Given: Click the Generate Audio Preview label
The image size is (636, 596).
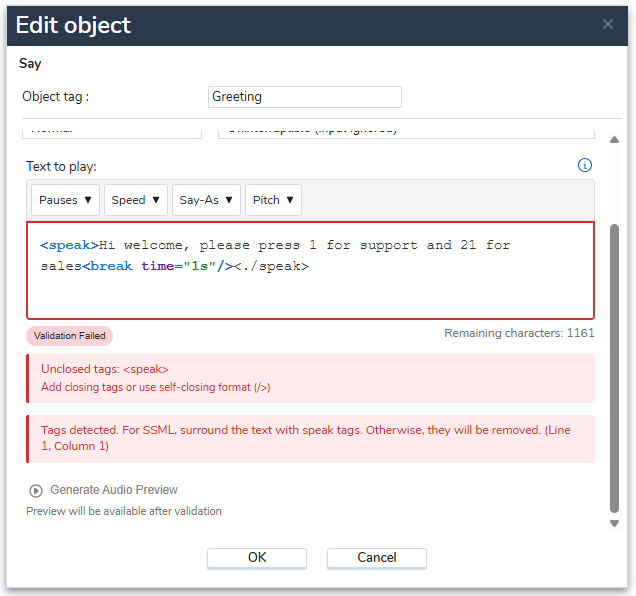Looking at the screenshot, I should (x=113, y=490).
